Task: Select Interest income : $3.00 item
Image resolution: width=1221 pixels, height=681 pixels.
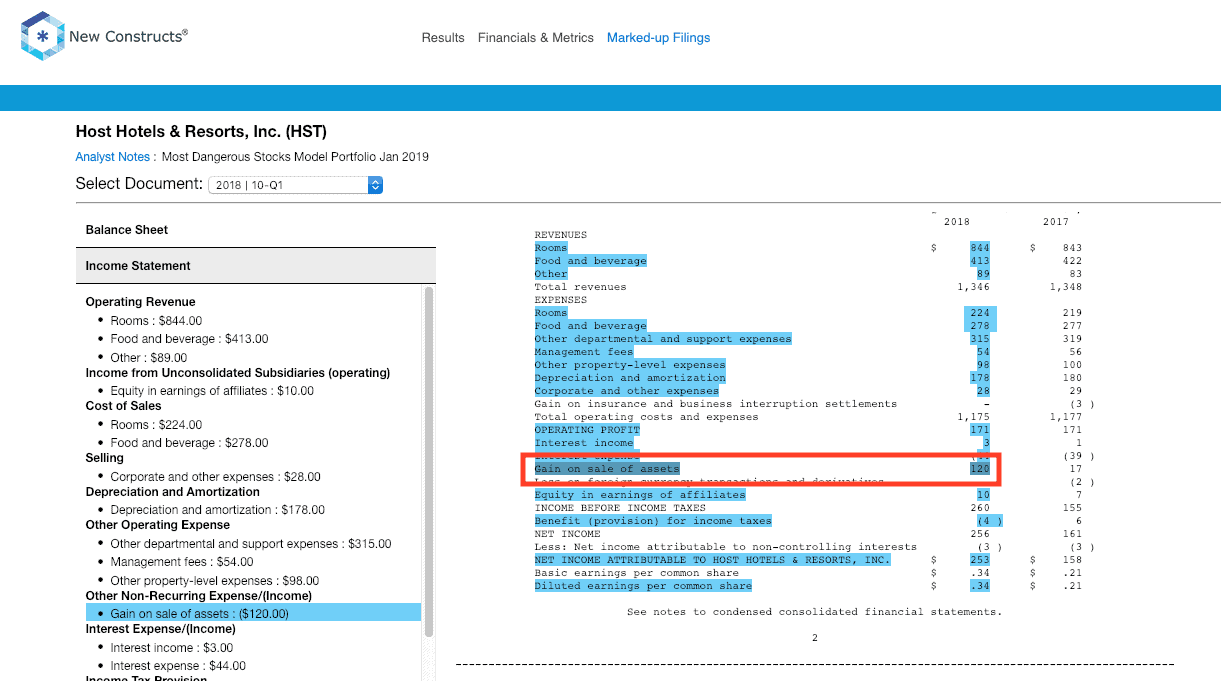Action: (x=171, y=648)
